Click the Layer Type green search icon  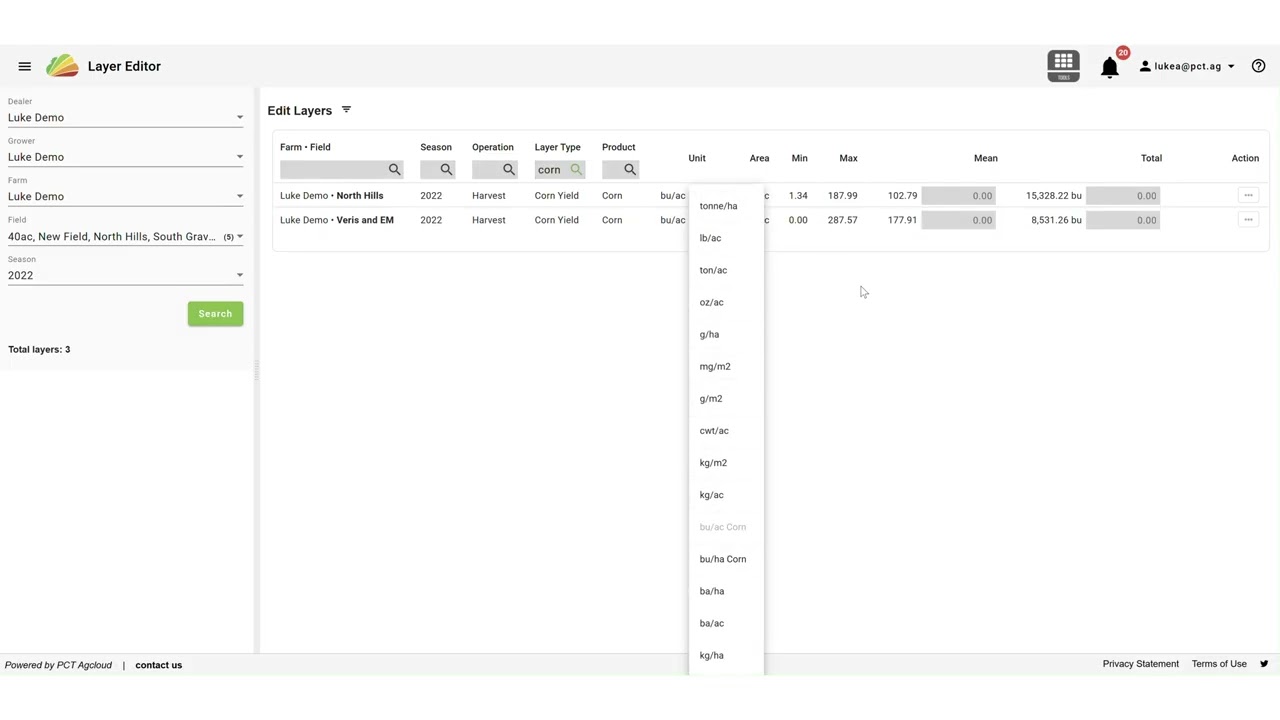[576, 170]
